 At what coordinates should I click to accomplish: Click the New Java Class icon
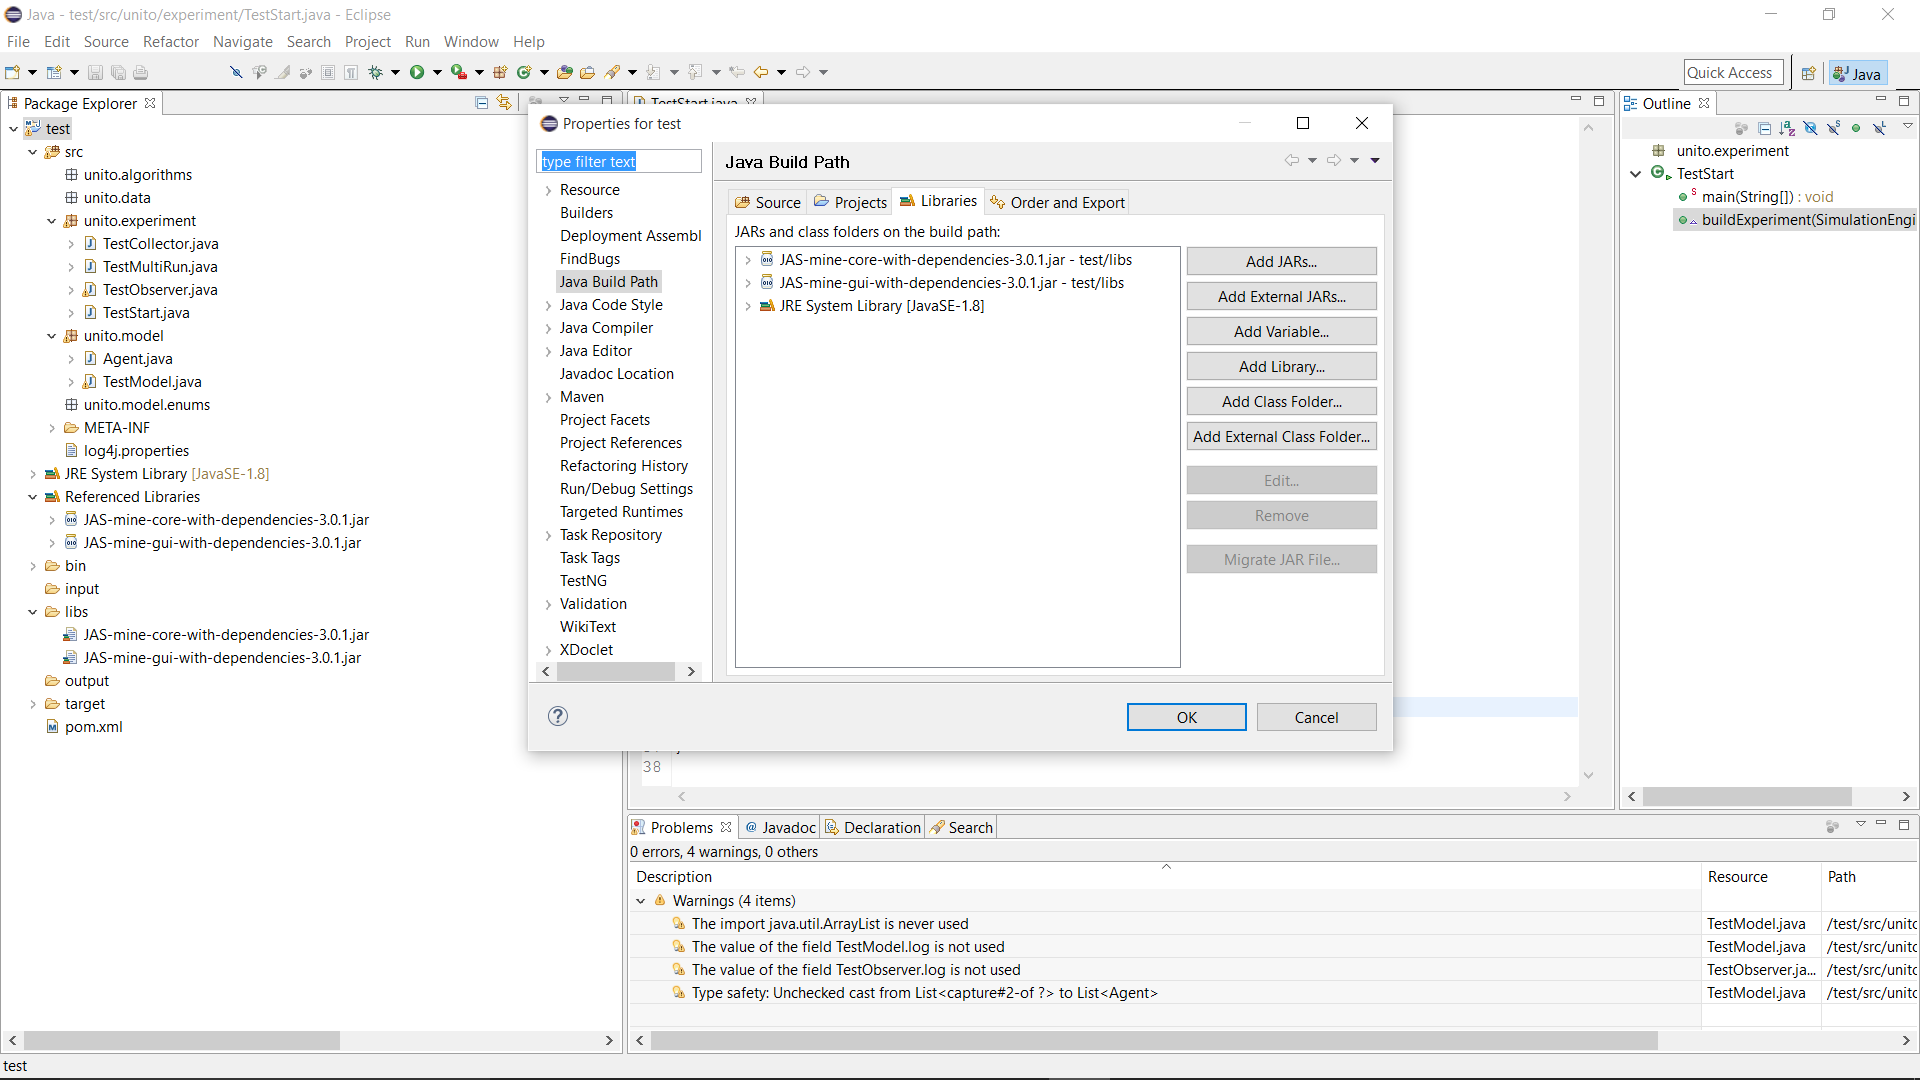[523, 72]
